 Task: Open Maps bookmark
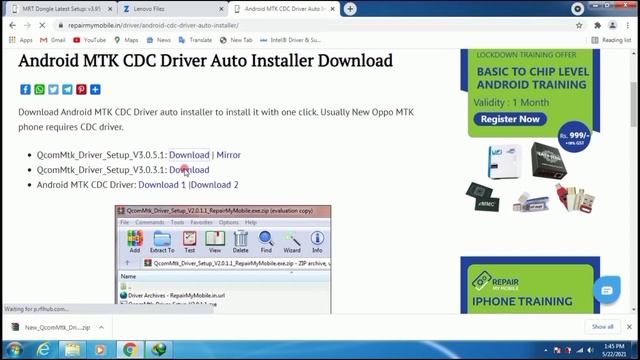(126, 40)
